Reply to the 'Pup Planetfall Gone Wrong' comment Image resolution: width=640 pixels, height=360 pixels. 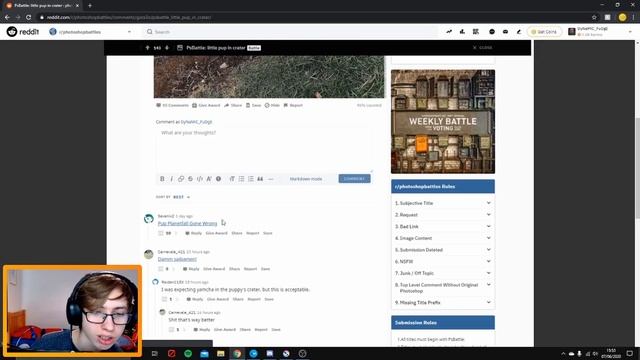193,233
